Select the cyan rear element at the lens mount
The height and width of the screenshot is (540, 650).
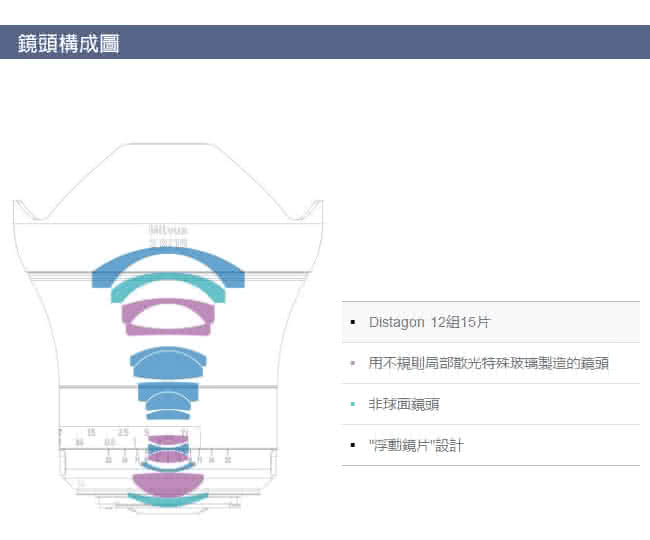click(x=168, y=499)
